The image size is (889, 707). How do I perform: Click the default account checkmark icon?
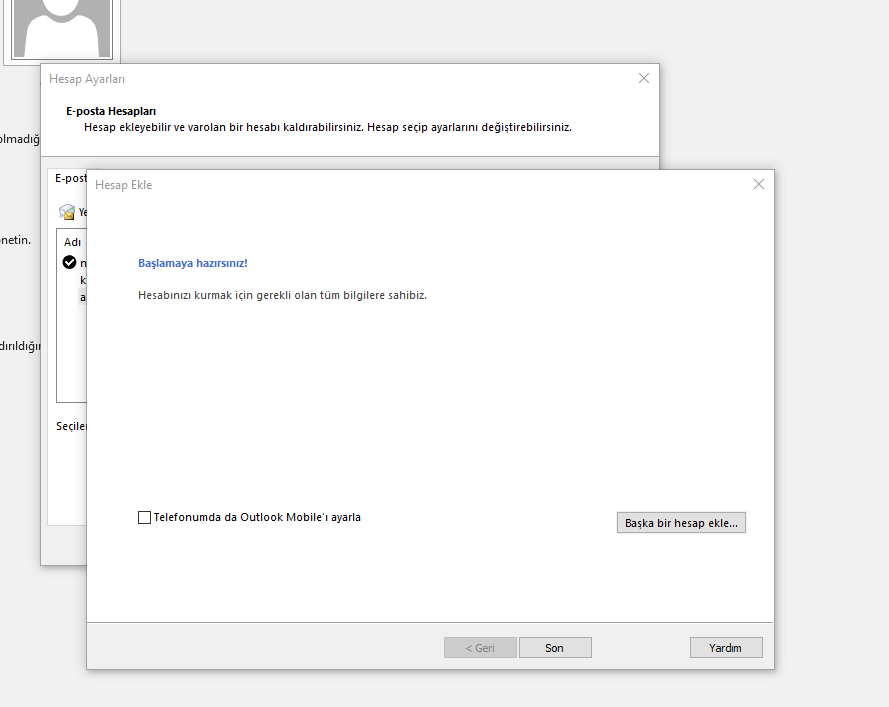(x=70, y=263)
